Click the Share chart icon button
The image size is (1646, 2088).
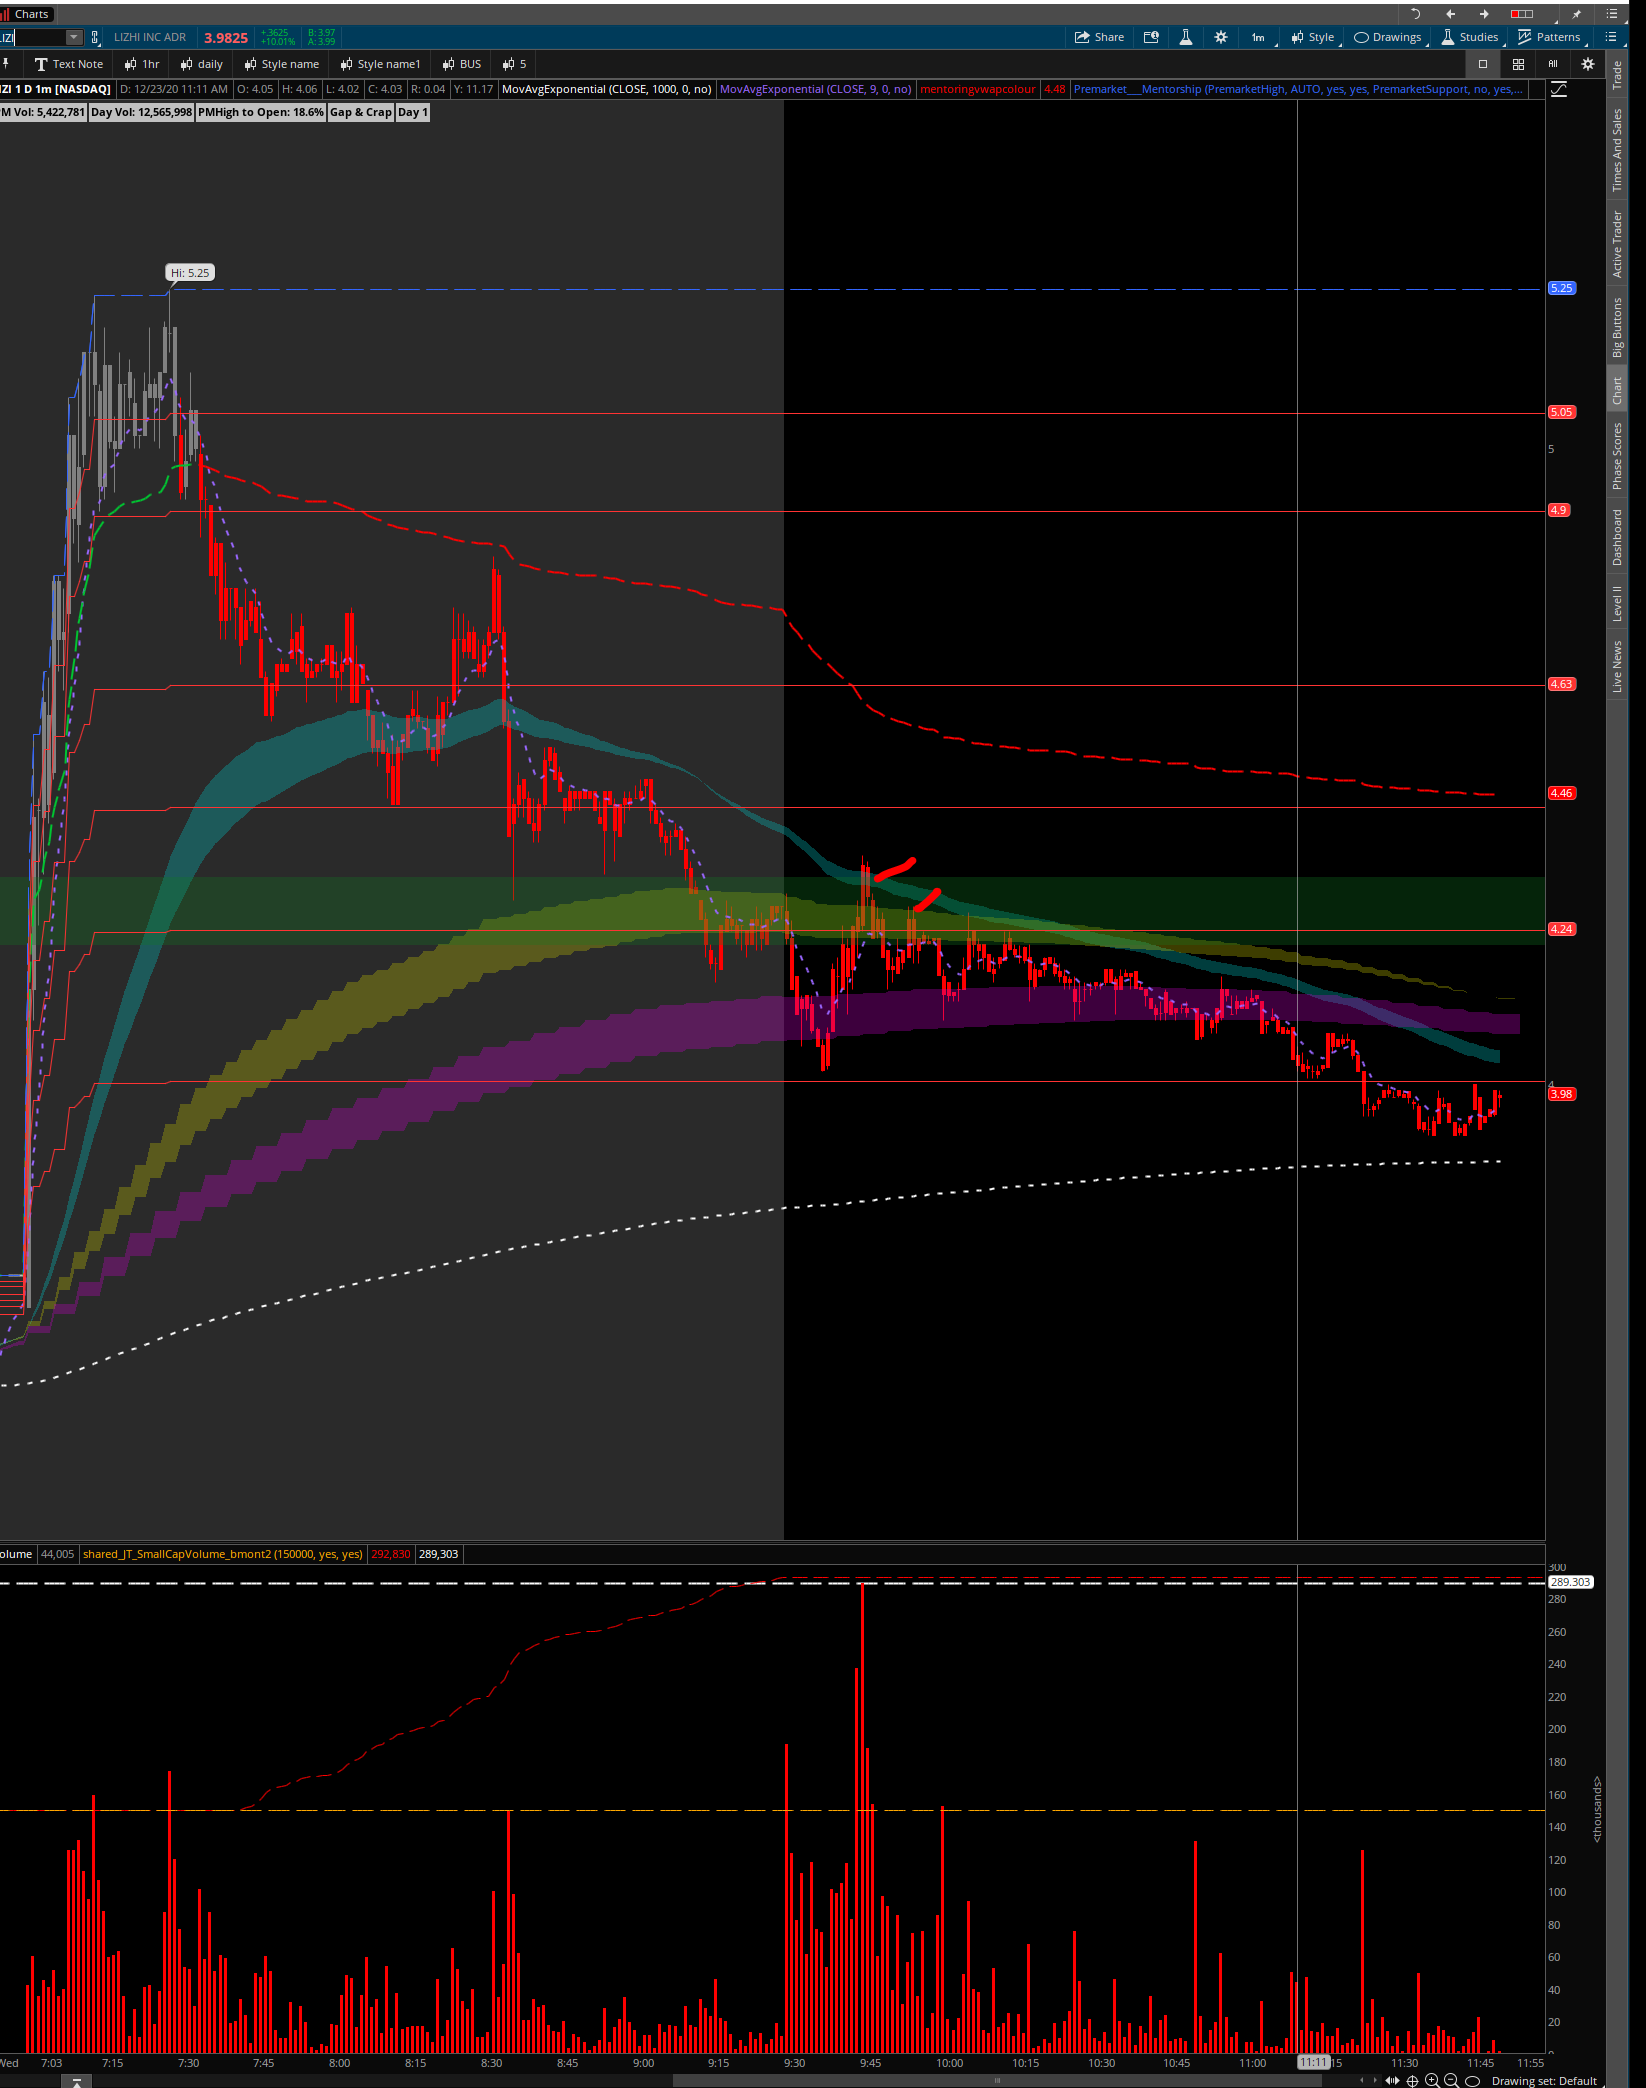point(1099,37)
